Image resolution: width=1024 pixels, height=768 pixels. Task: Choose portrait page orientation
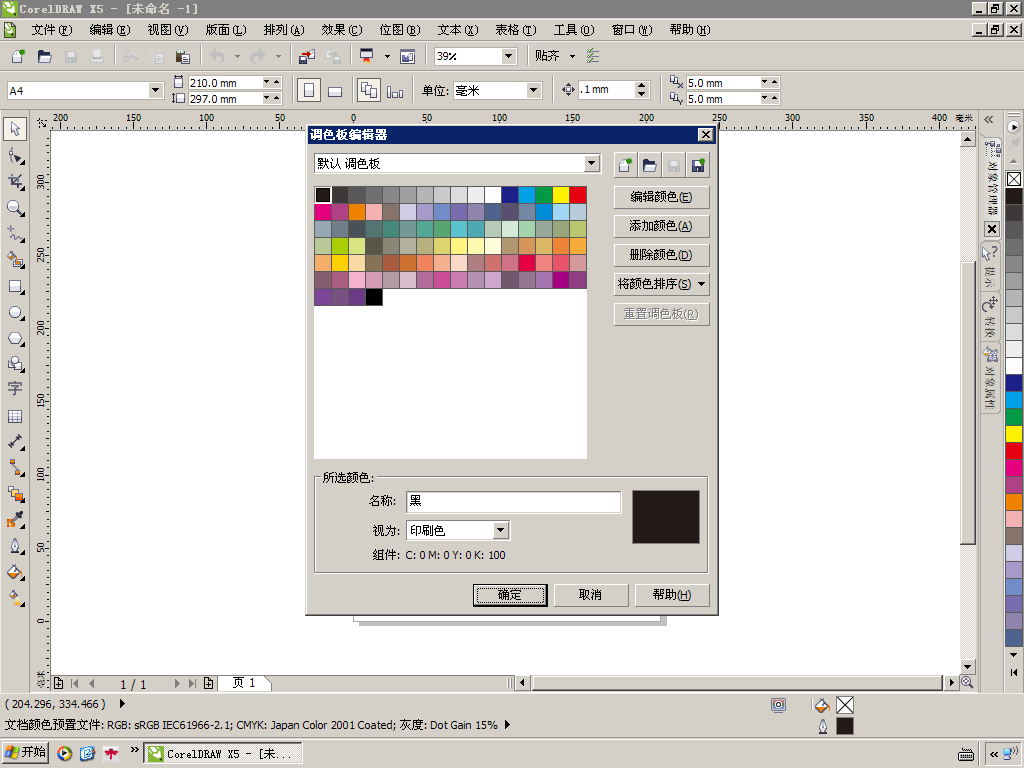[x=309, y=90]
